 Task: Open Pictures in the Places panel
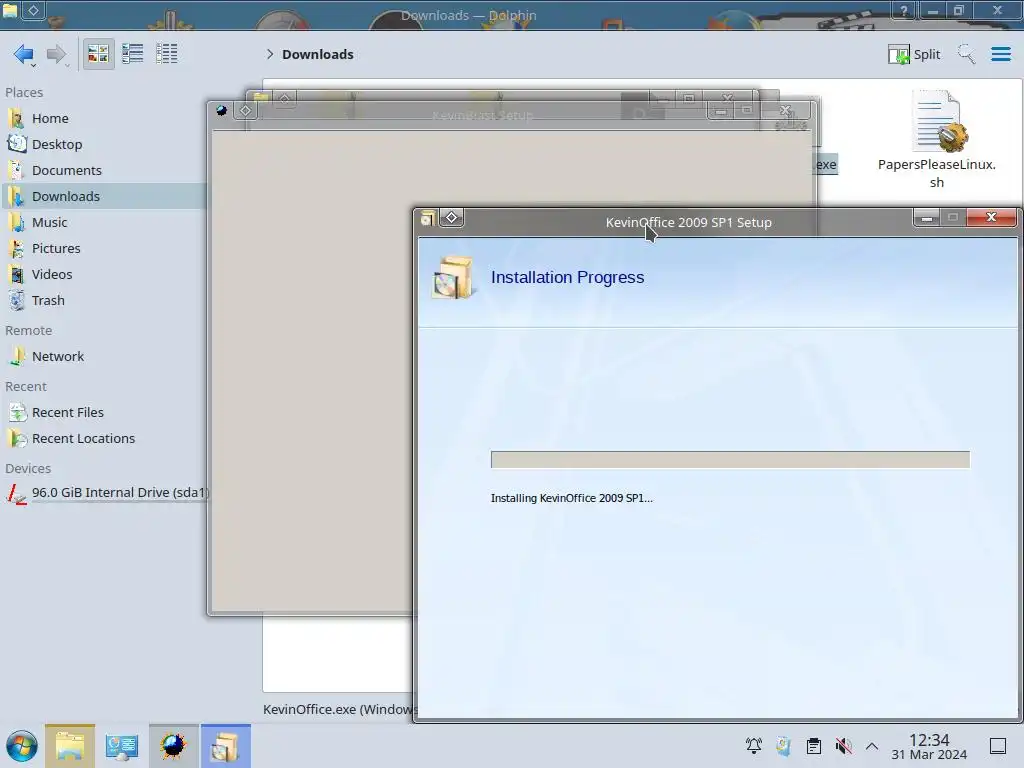pyautogui.click(x=104, y=249)
